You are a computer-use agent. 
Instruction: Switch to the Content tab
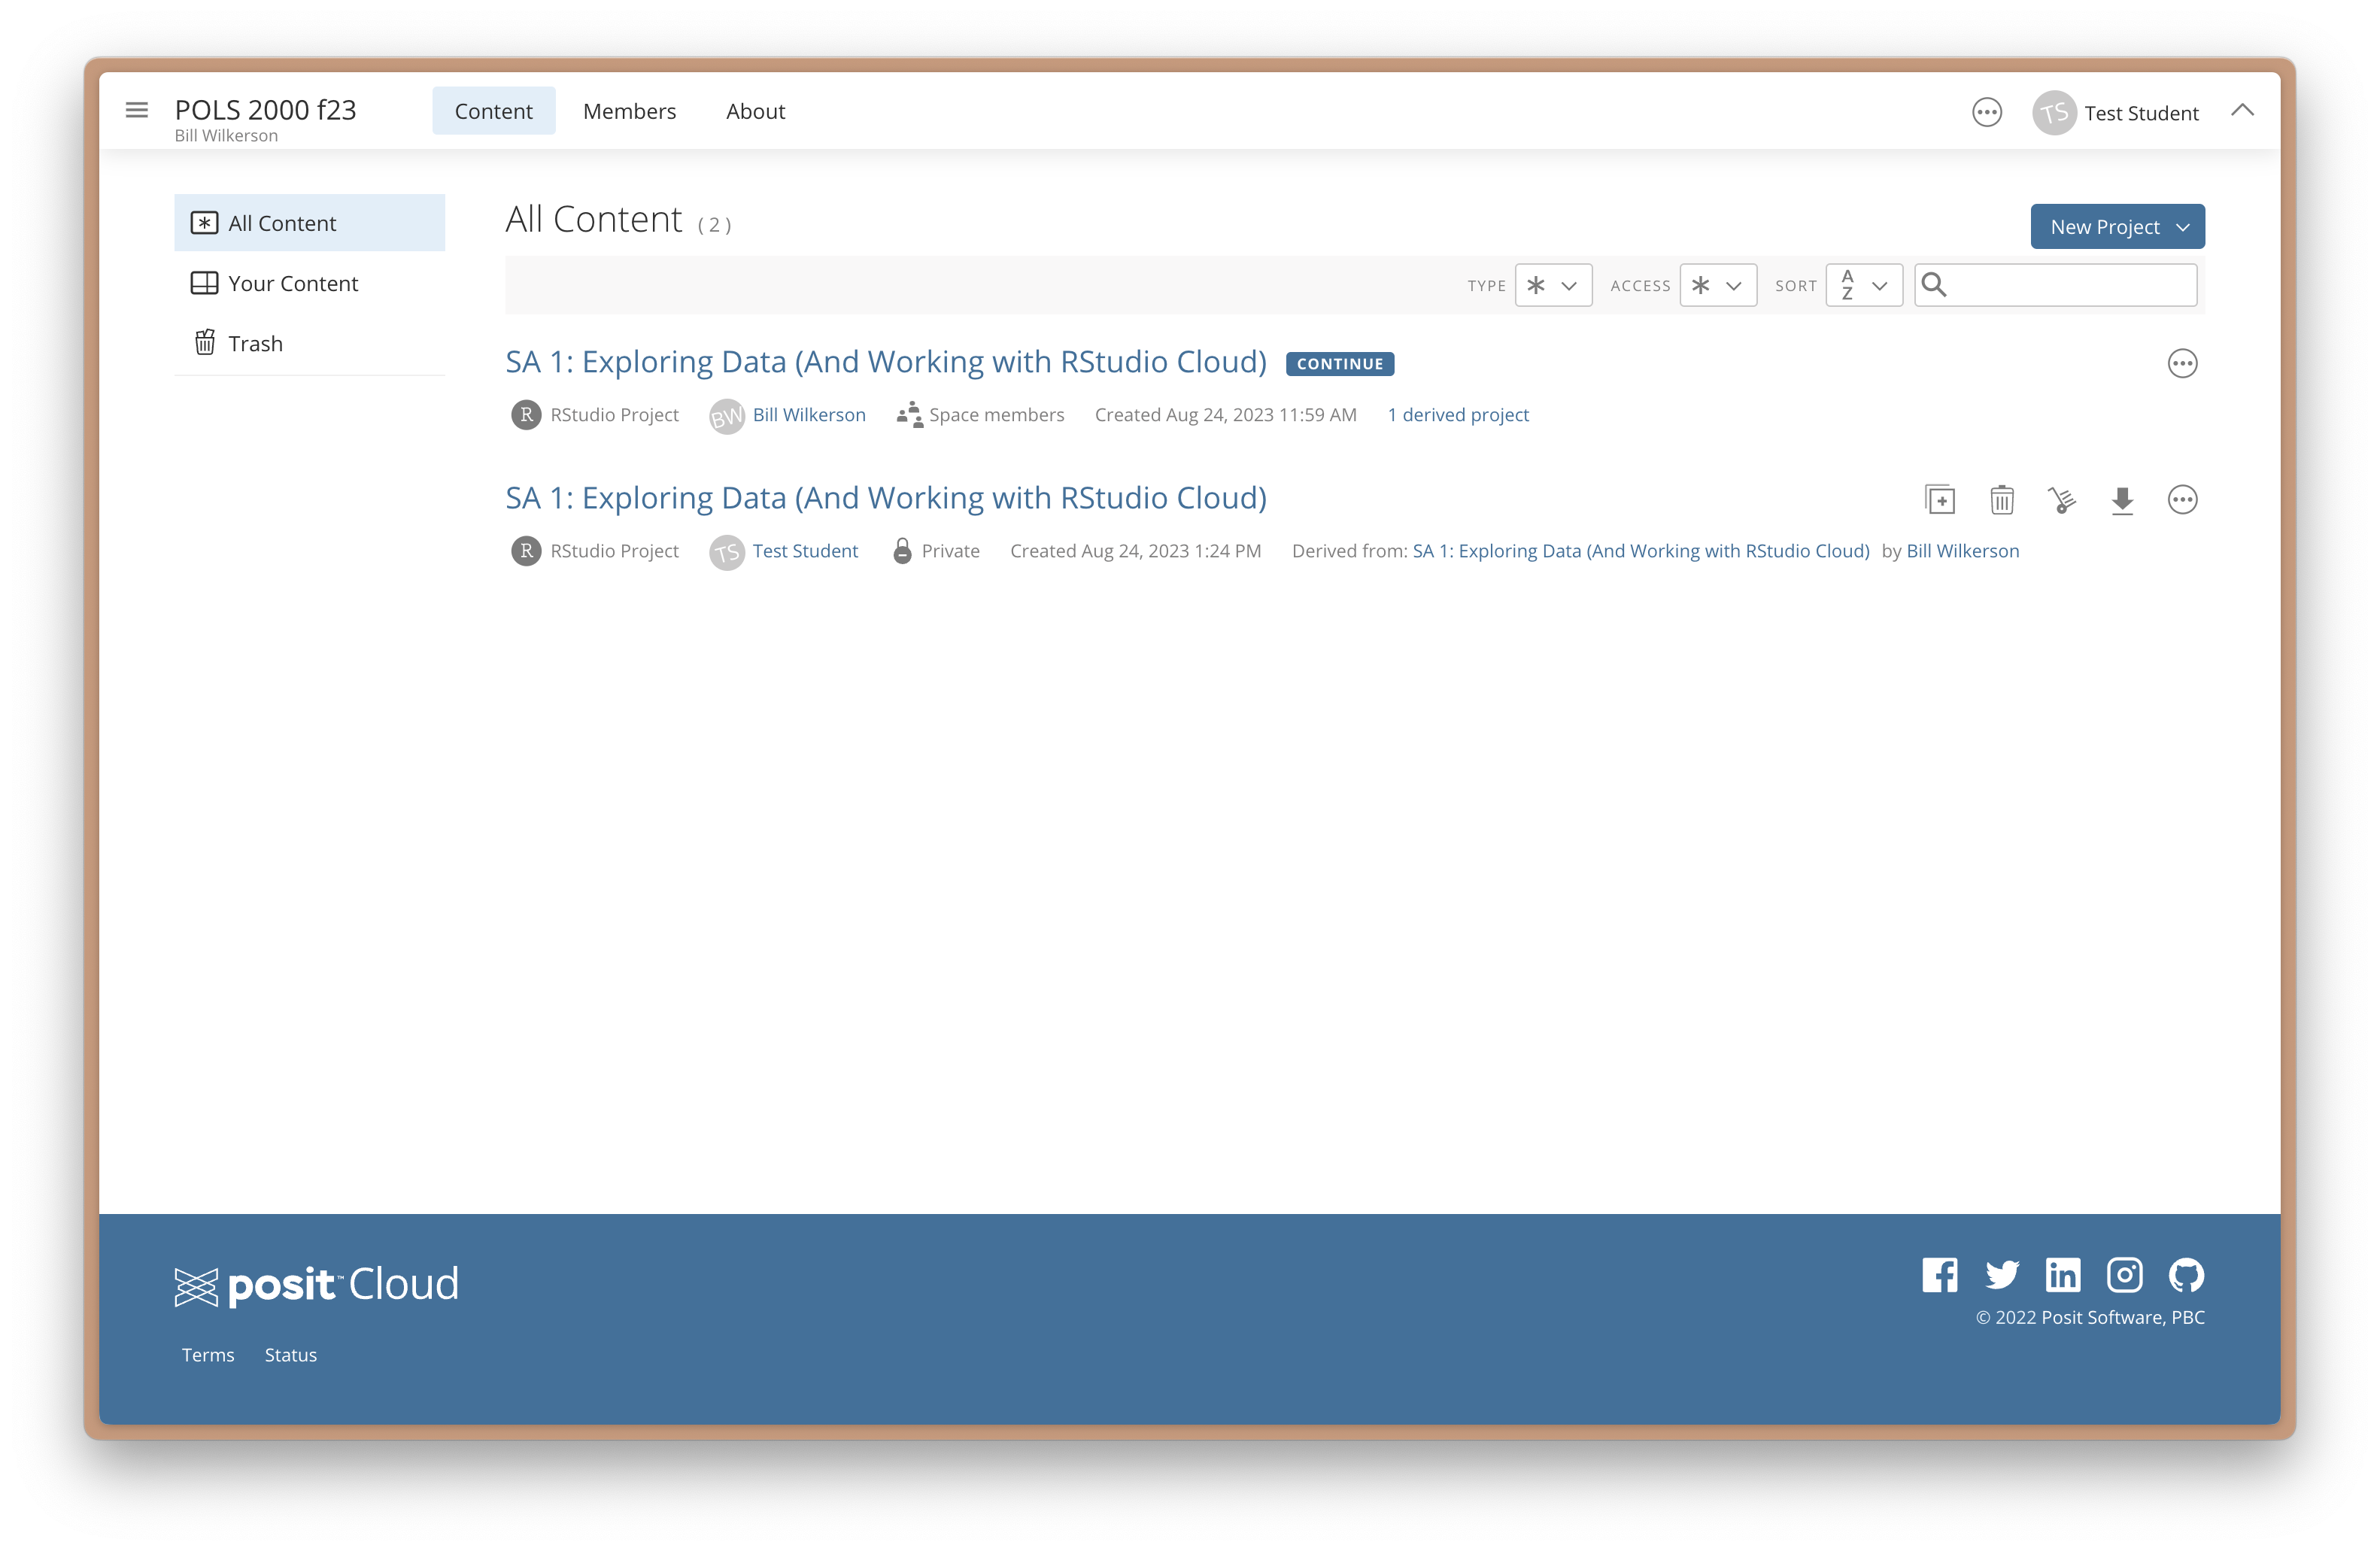[x=493, y=111]
